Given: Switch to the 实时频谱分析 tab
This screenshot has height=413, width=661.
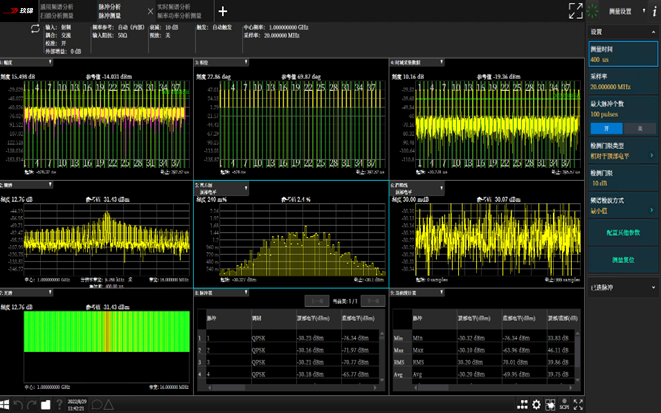Looking at the screenshot, I should point(179,11).
